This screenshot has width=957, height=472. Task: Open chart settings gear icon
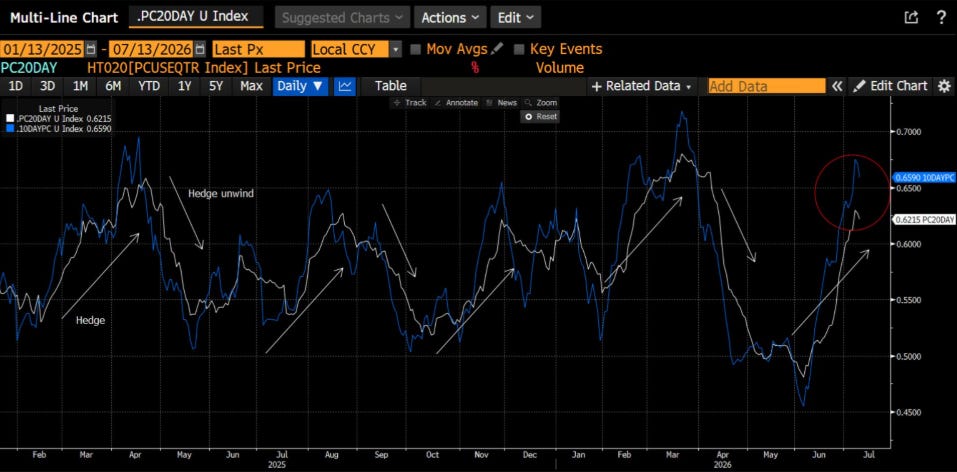tap(944, 86)
